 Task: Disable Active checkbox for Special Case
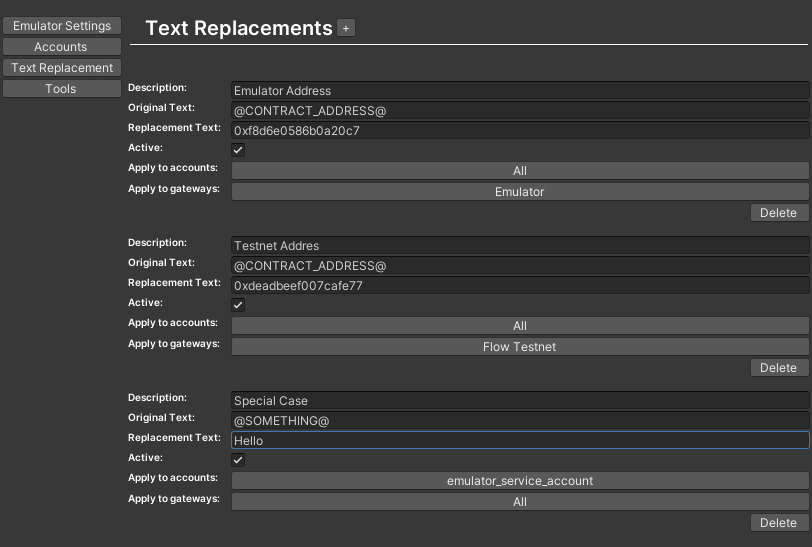click(238, 460)
